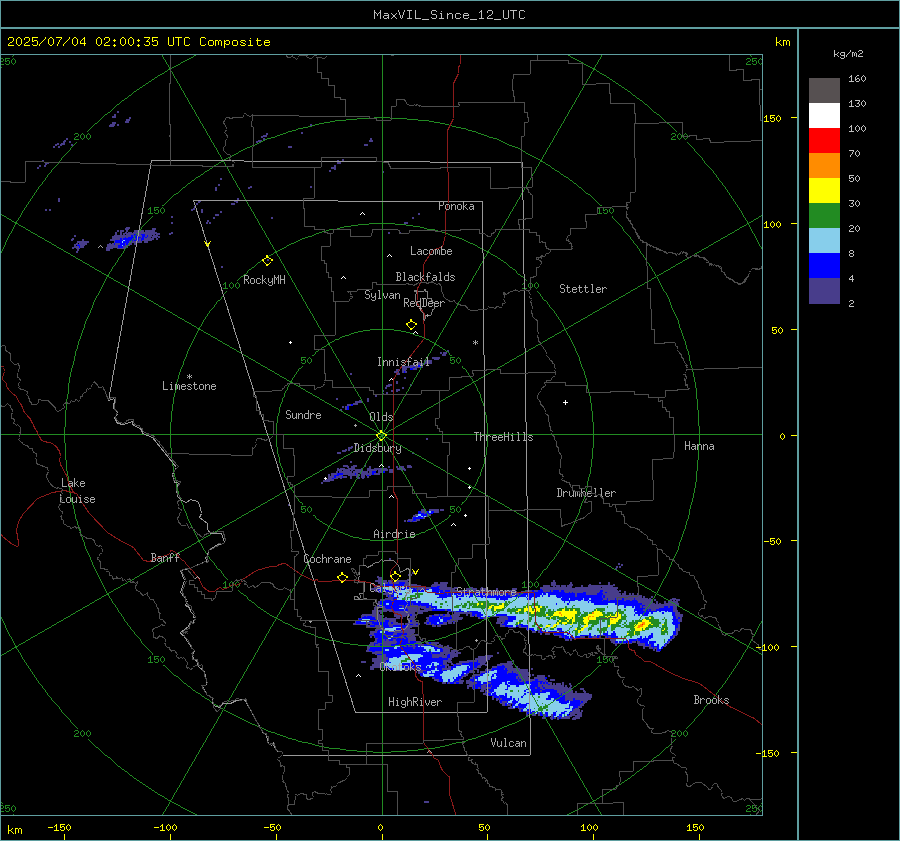Select the white 100–130 legend swatch
The height and width of the screenshot is (841, 900).
coord(824,116)
